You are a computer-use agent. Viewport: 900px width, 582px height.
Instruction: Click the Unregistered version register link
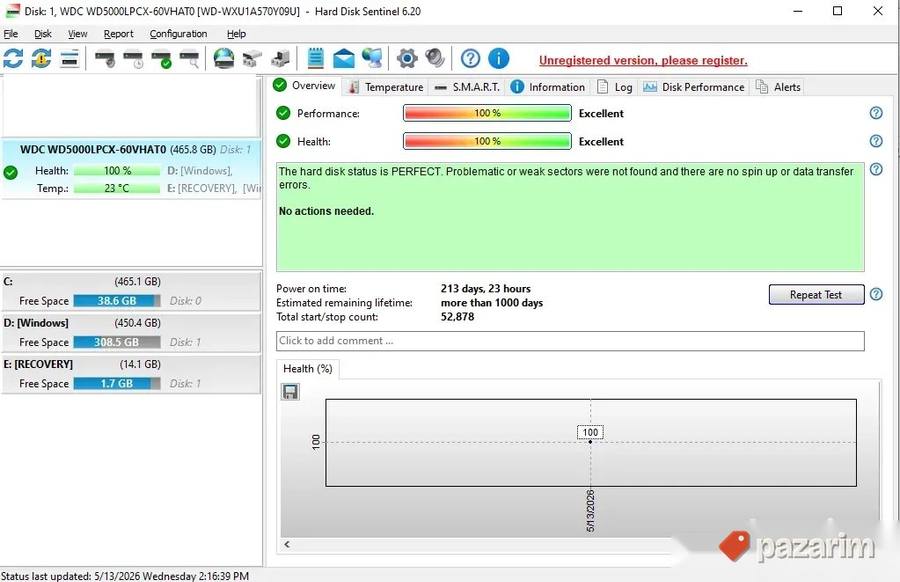pyautogui.click(x=643, y=60)
